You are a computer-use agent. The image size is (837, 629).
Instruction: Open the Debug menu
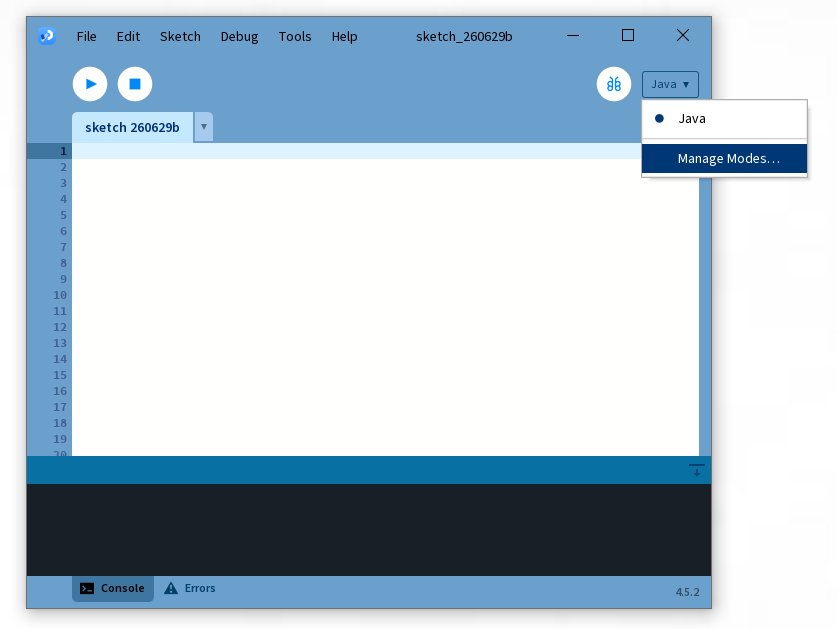(239, 36)
